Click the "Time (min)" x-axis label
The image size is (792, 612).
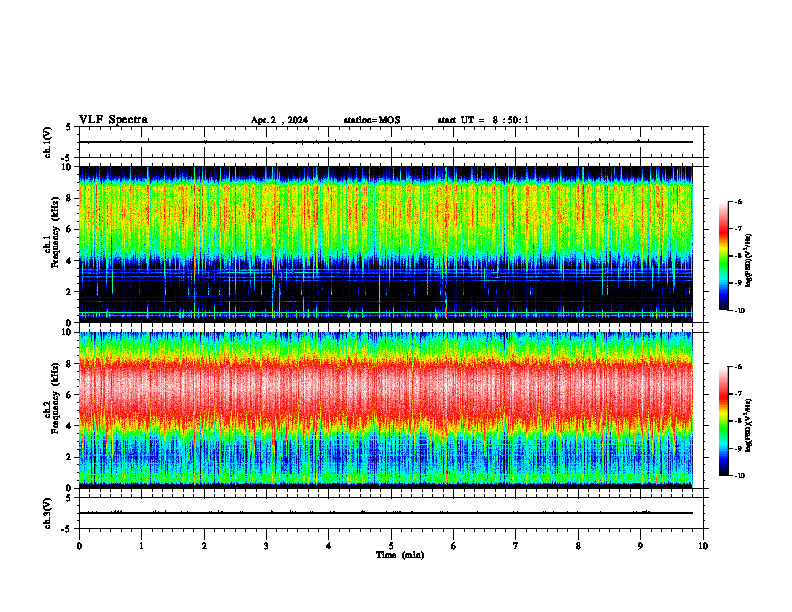[400, 555]
